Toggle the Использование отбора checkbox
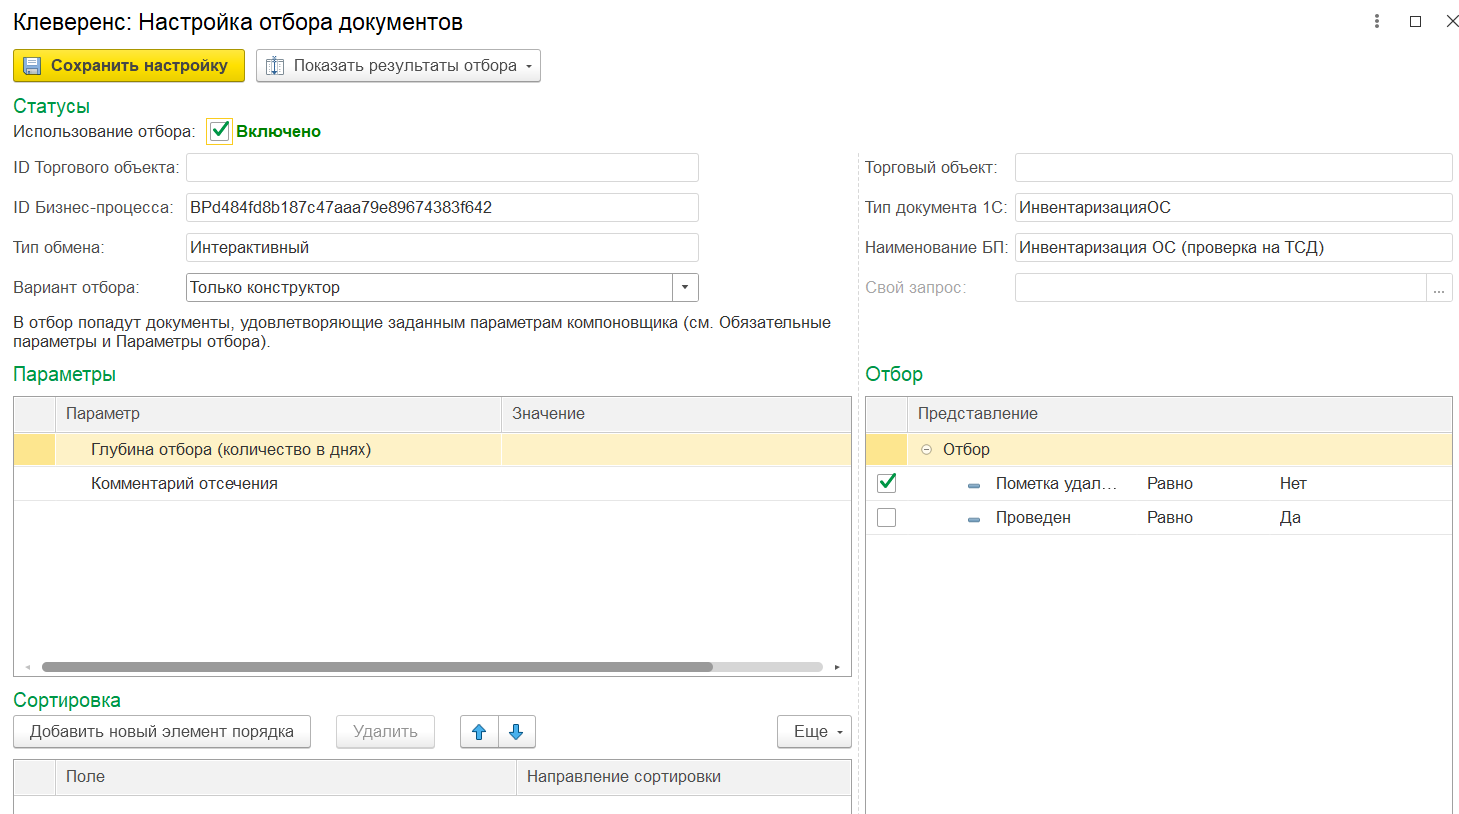 [220, 131]
